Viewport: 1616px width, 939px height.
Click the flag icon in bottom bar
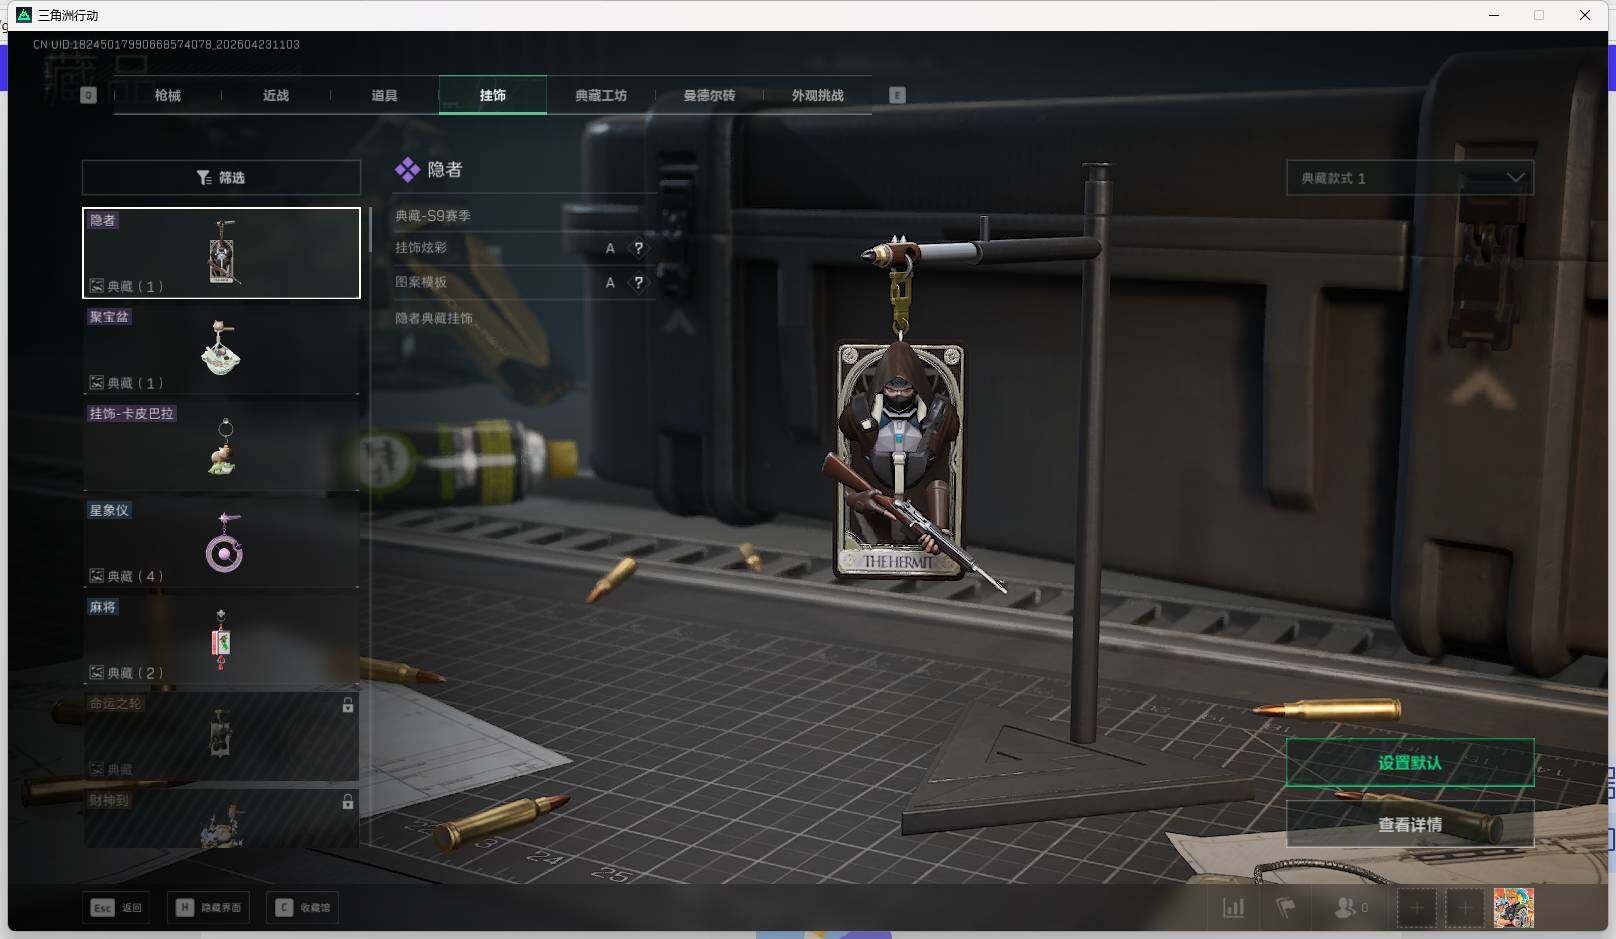click(1285, 908)
